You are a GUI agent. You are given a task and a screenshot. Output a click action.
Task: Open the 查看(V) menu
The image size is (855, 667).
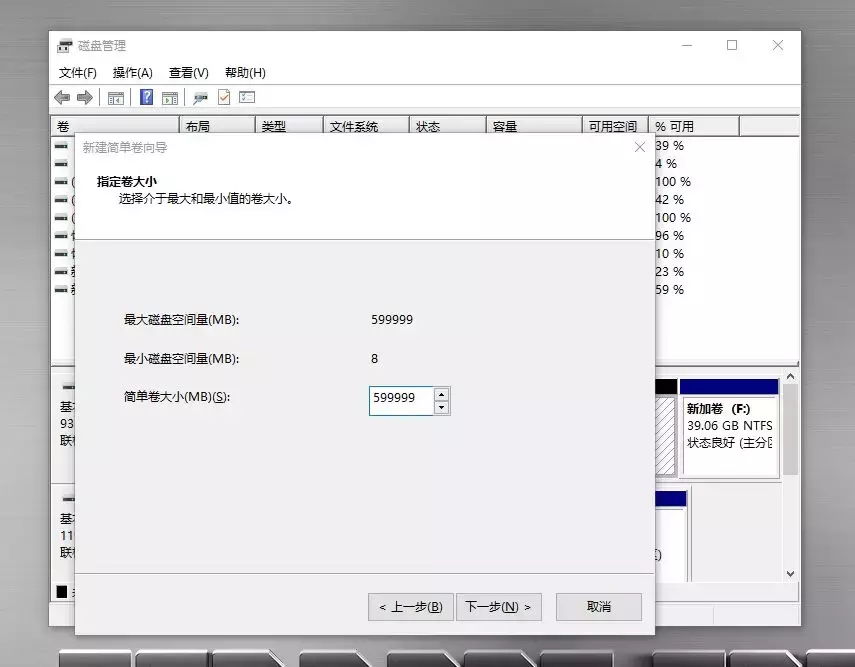pos(189,72)
